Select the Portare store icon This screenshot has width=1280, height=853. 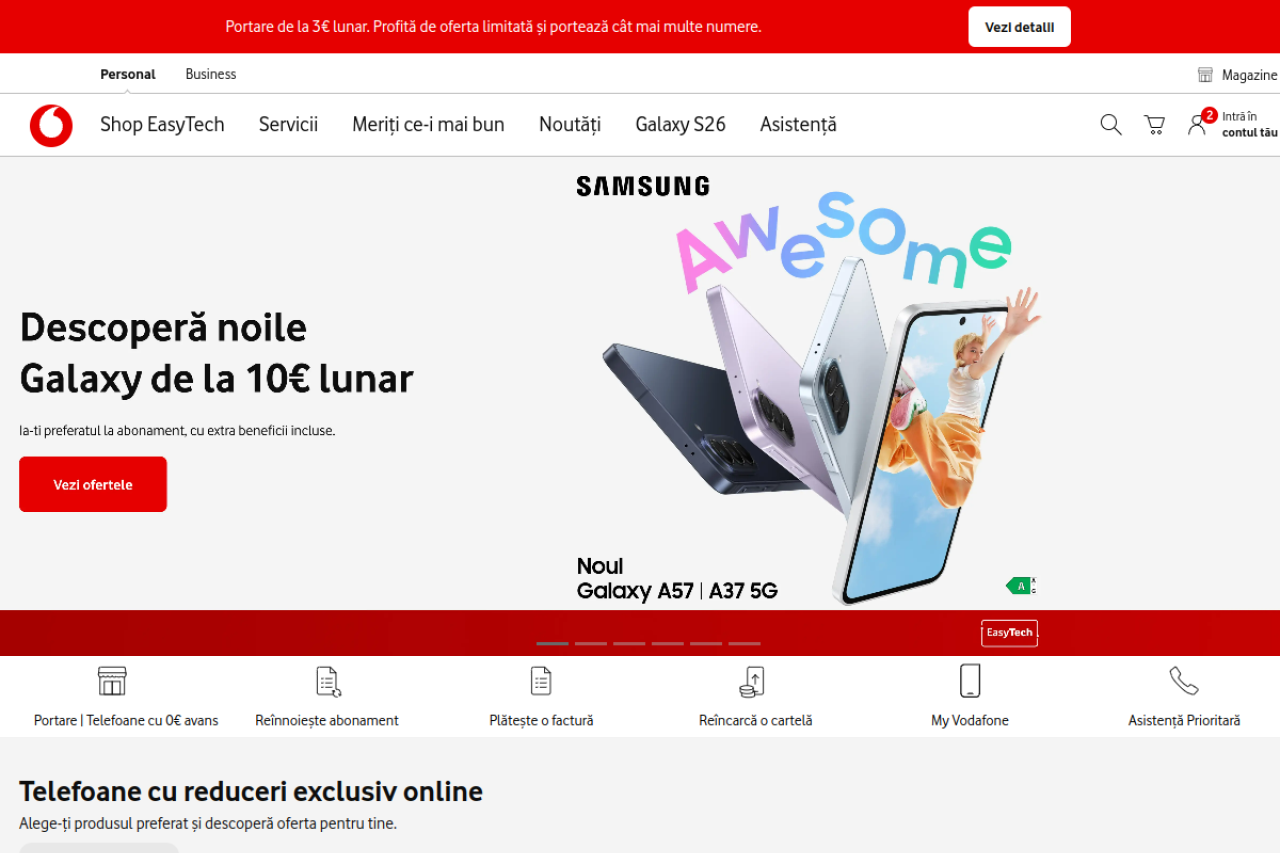pos(112,681)
